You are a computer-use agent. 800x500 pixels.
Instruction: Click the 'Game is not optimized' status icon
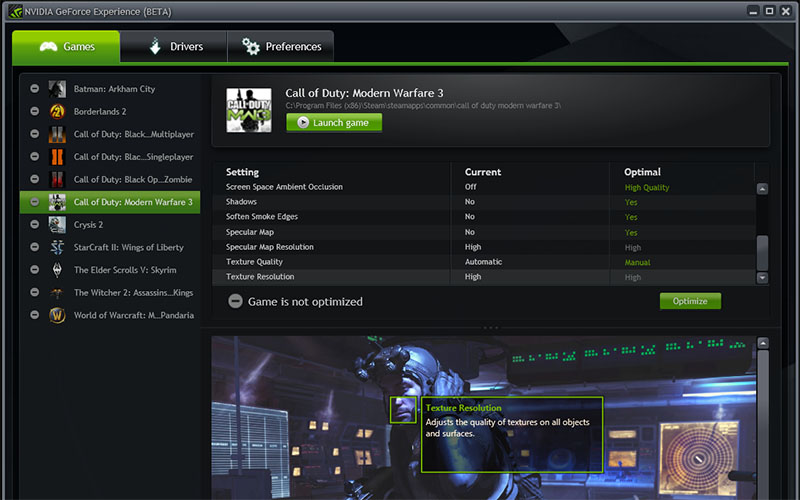pos(235,302)
